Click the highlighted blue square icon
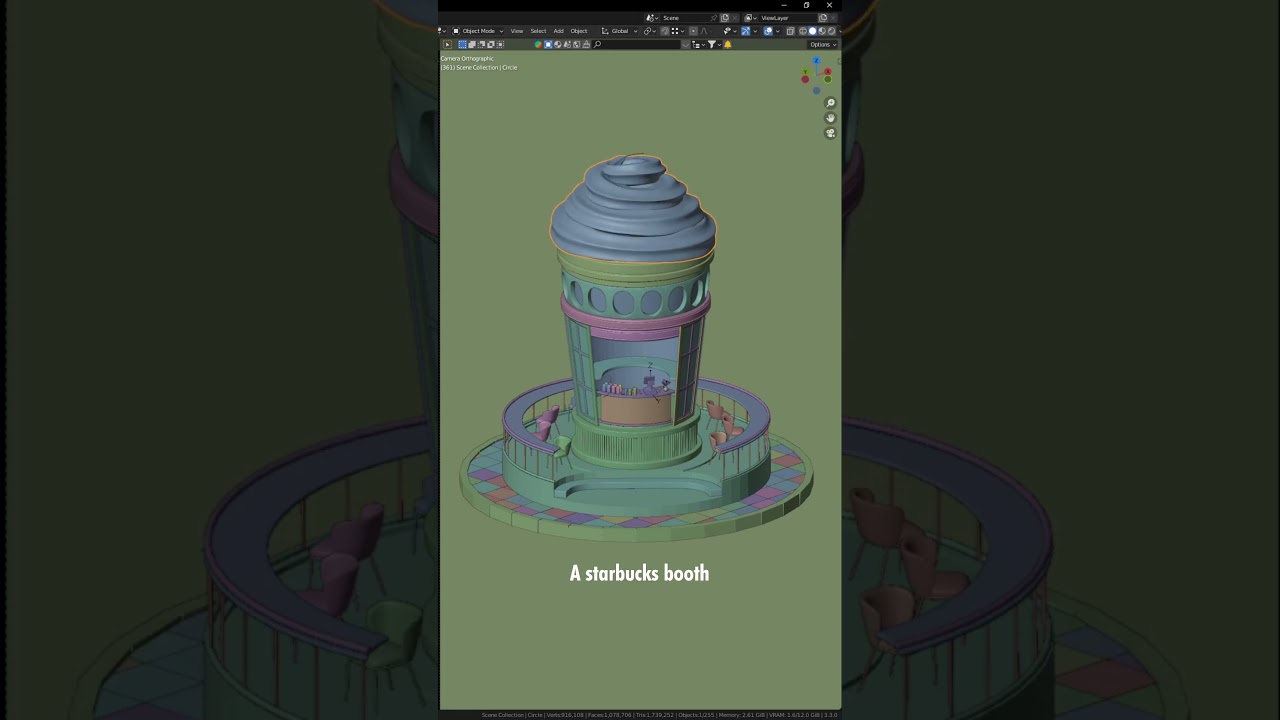This screenshot has height=720, width=1280. (x=548, y=44)
